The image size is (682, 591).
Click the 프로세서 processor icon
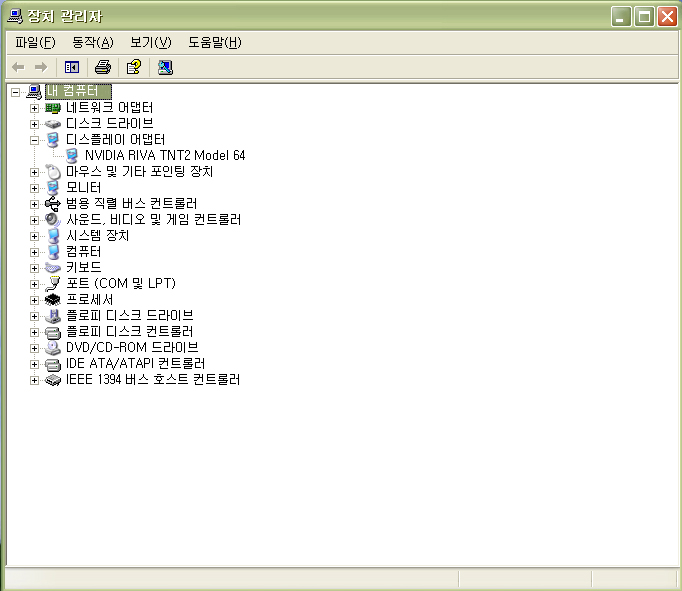tap(53, 299)
